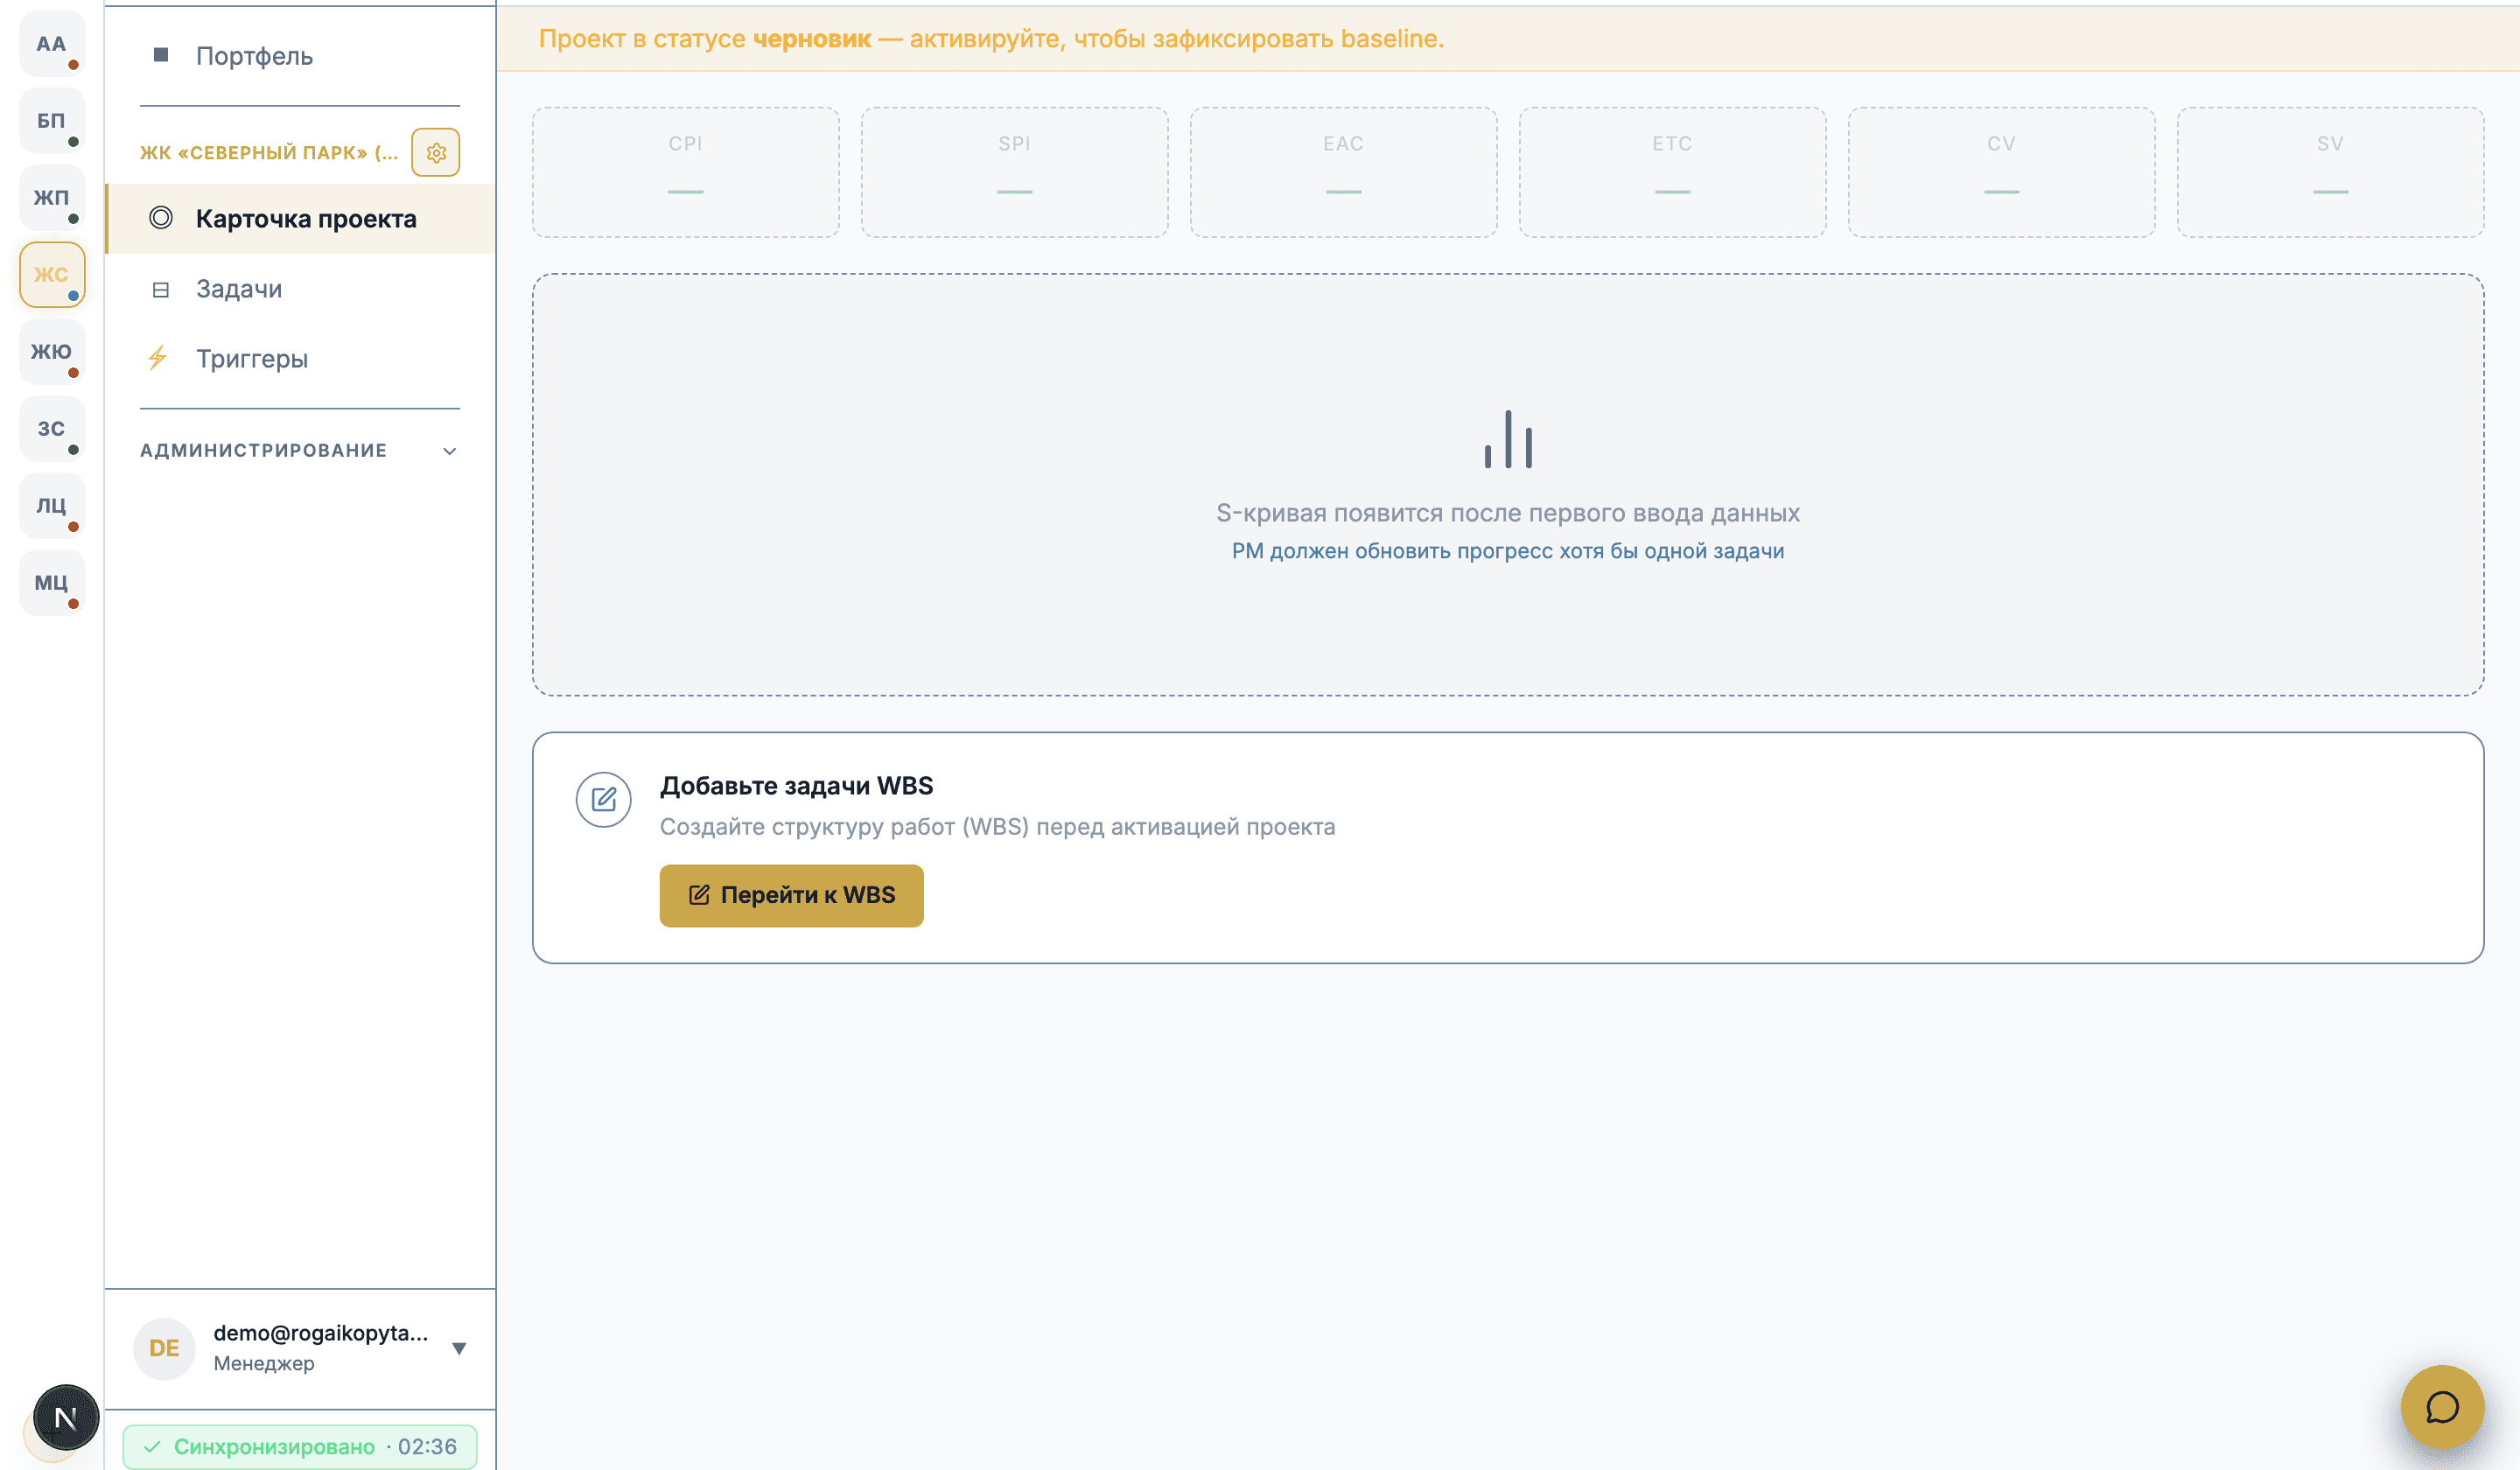
Task: Open the ЗС project avatar
Action: click(x=52, y=429)
